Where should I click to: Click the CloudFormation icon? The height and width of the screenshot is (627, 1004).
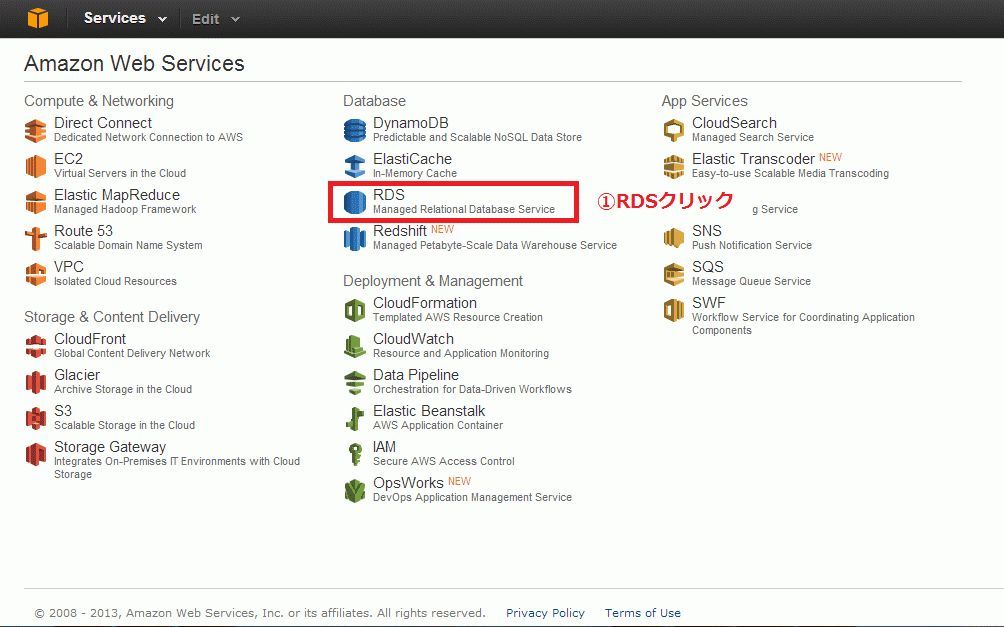click(x=355, y=311)
